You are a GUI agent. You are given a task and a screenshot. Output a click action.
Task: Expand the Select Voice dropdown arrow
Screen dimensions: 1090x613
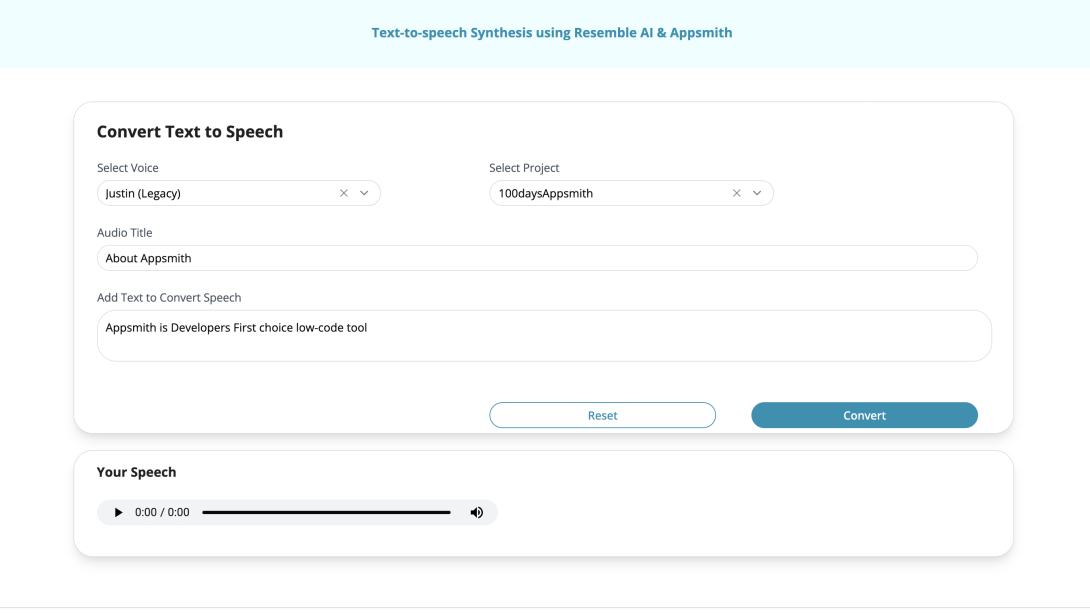[x=364, y=192]
